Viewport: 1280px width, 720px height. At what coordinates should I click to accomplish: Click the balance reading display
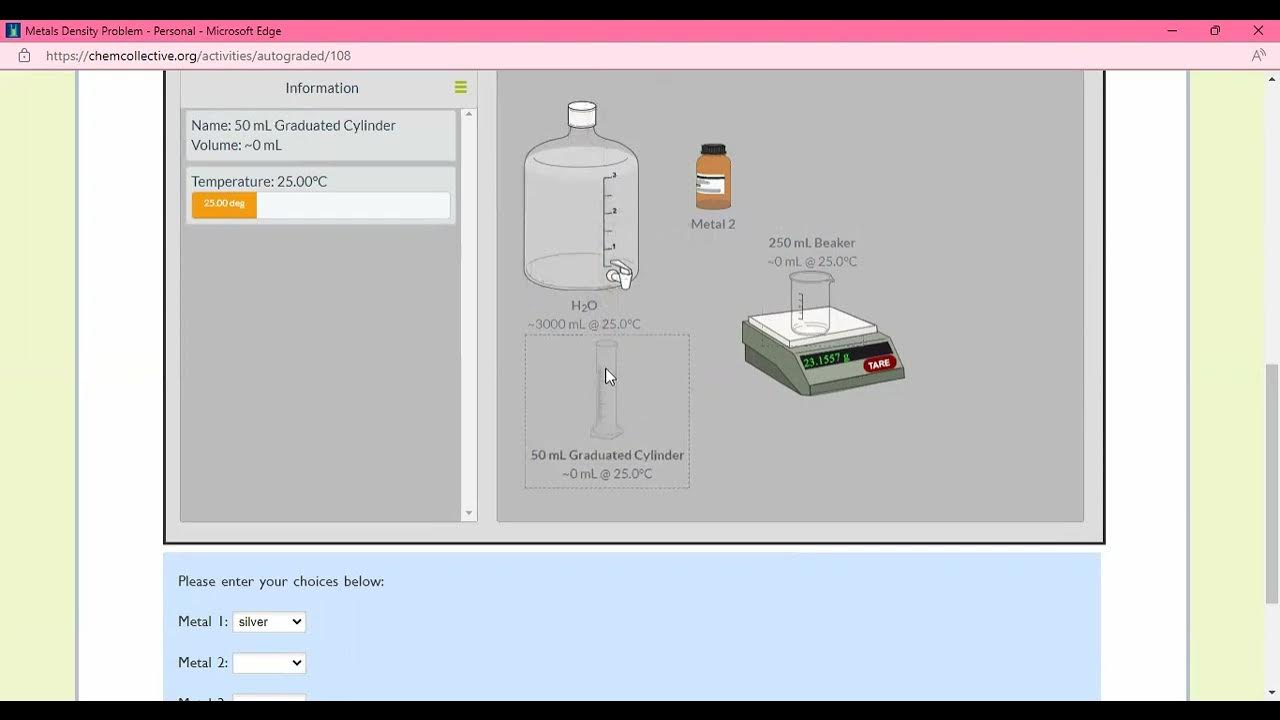[x=826, y=359]
